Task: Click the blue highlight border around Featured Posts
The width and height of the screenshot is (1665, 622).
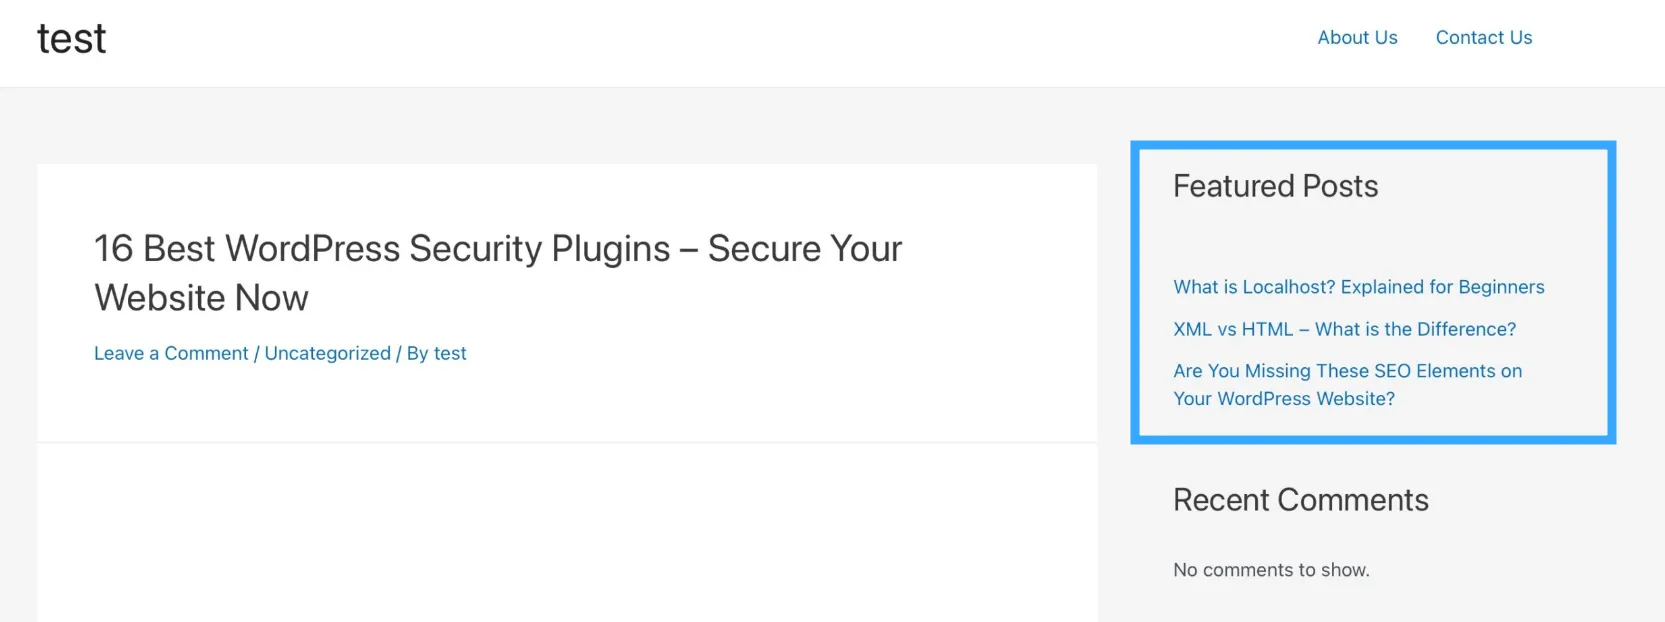Action: [1135, 292]
